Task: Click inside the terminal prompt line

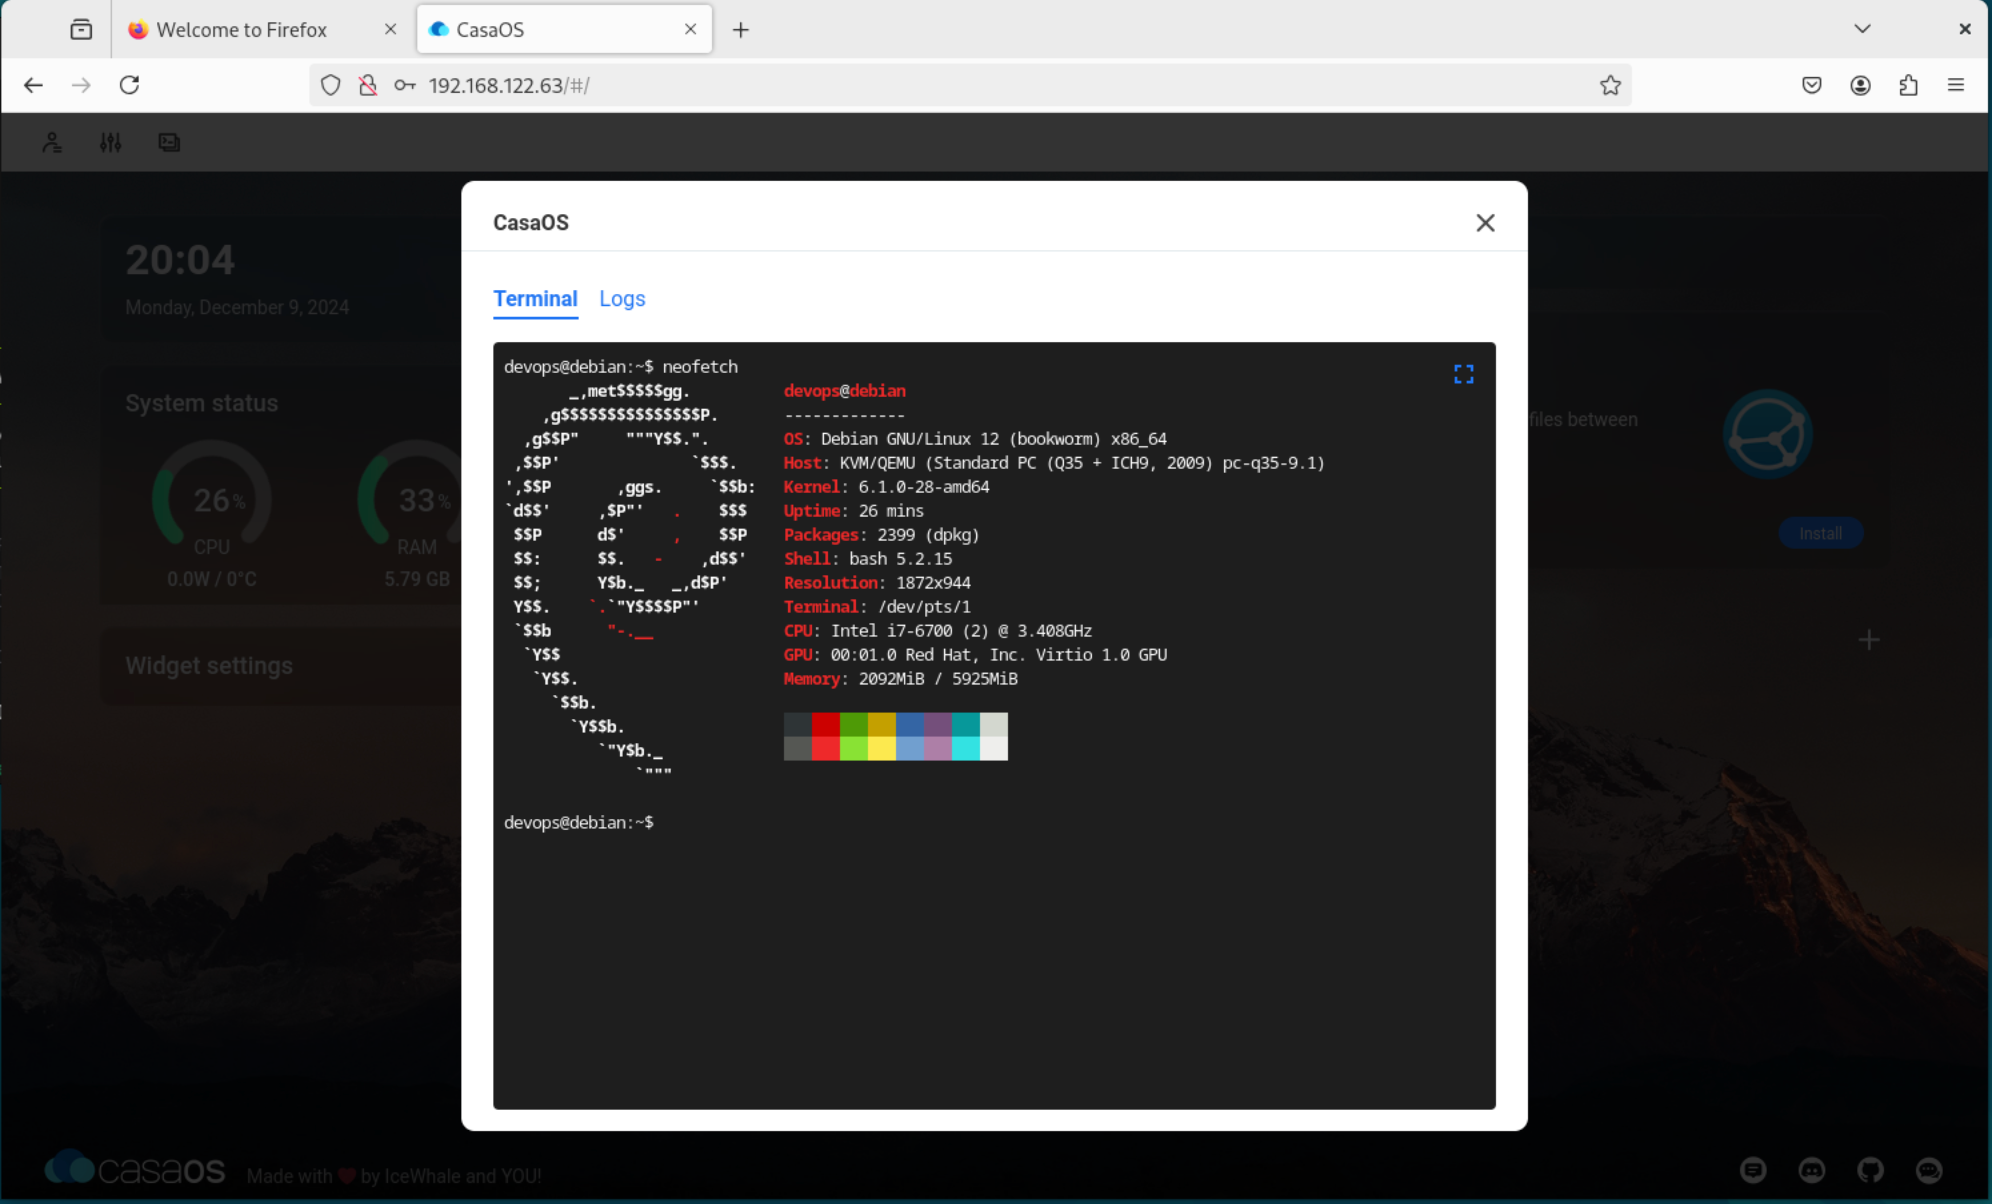Action: click(x=700, y=822)
